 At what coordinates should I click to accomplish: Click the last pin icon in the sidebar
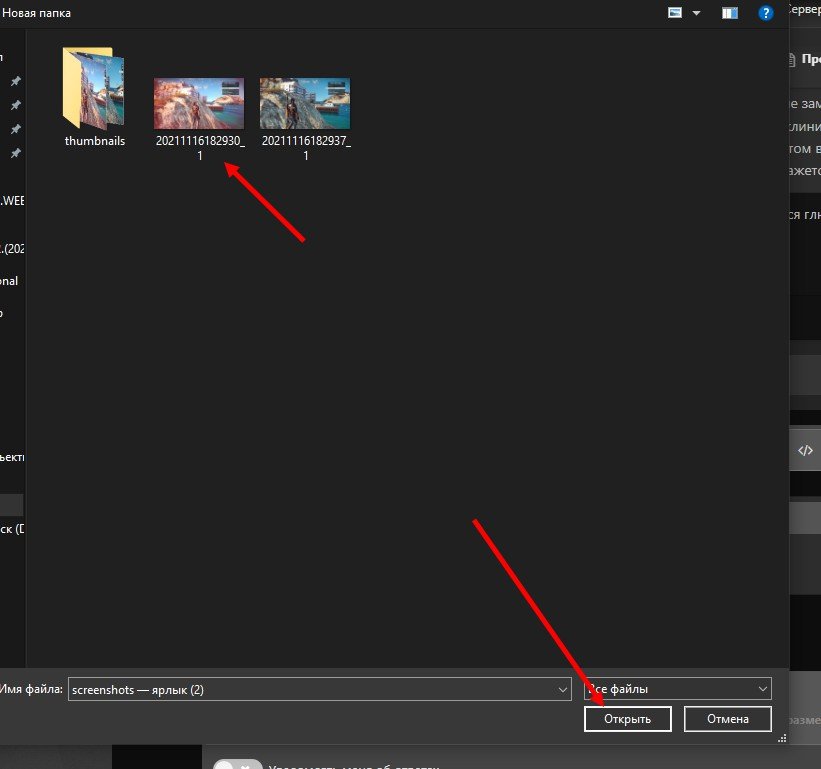[x=15, y=153]
